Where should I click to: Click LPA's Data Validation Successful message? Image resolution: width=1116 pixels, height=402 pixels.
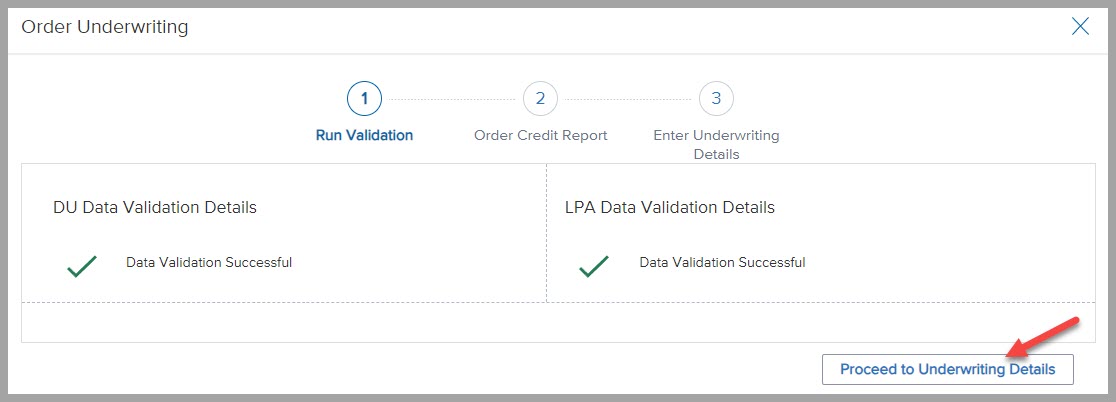(722, 263)
